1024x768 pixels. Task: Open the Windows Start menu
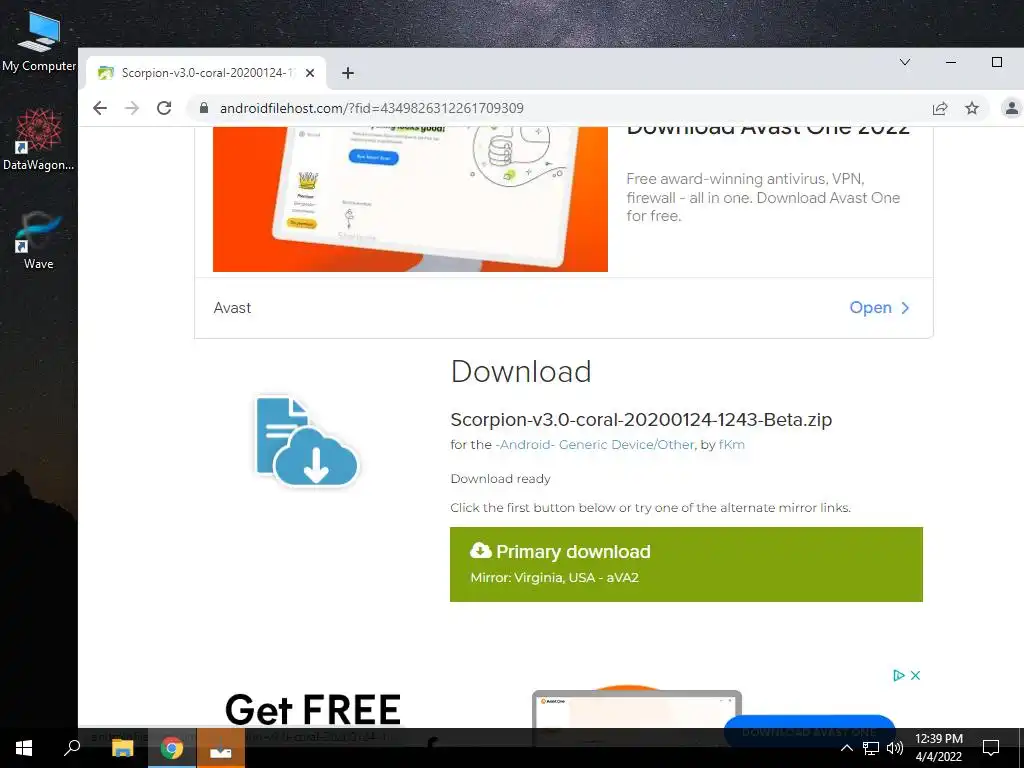[24, 748]
